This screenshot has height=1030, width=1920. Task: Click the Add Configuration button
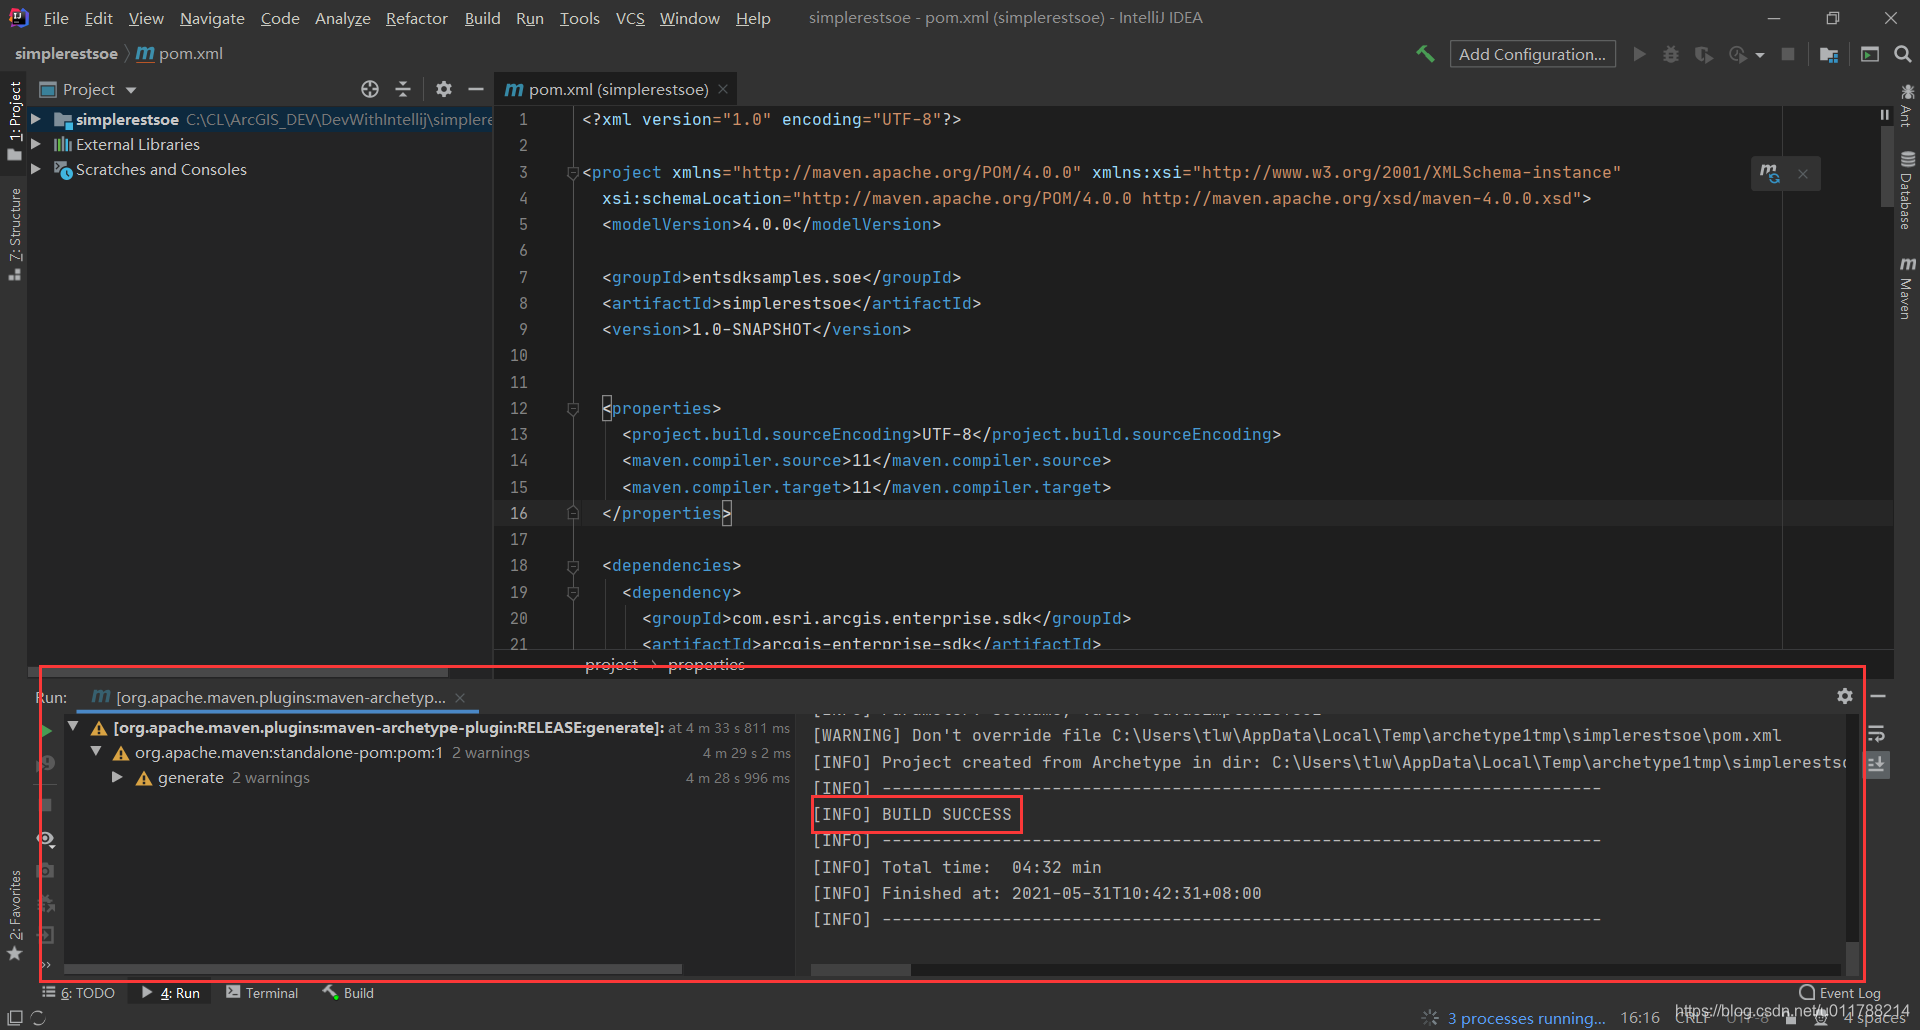coord(1532,54)
